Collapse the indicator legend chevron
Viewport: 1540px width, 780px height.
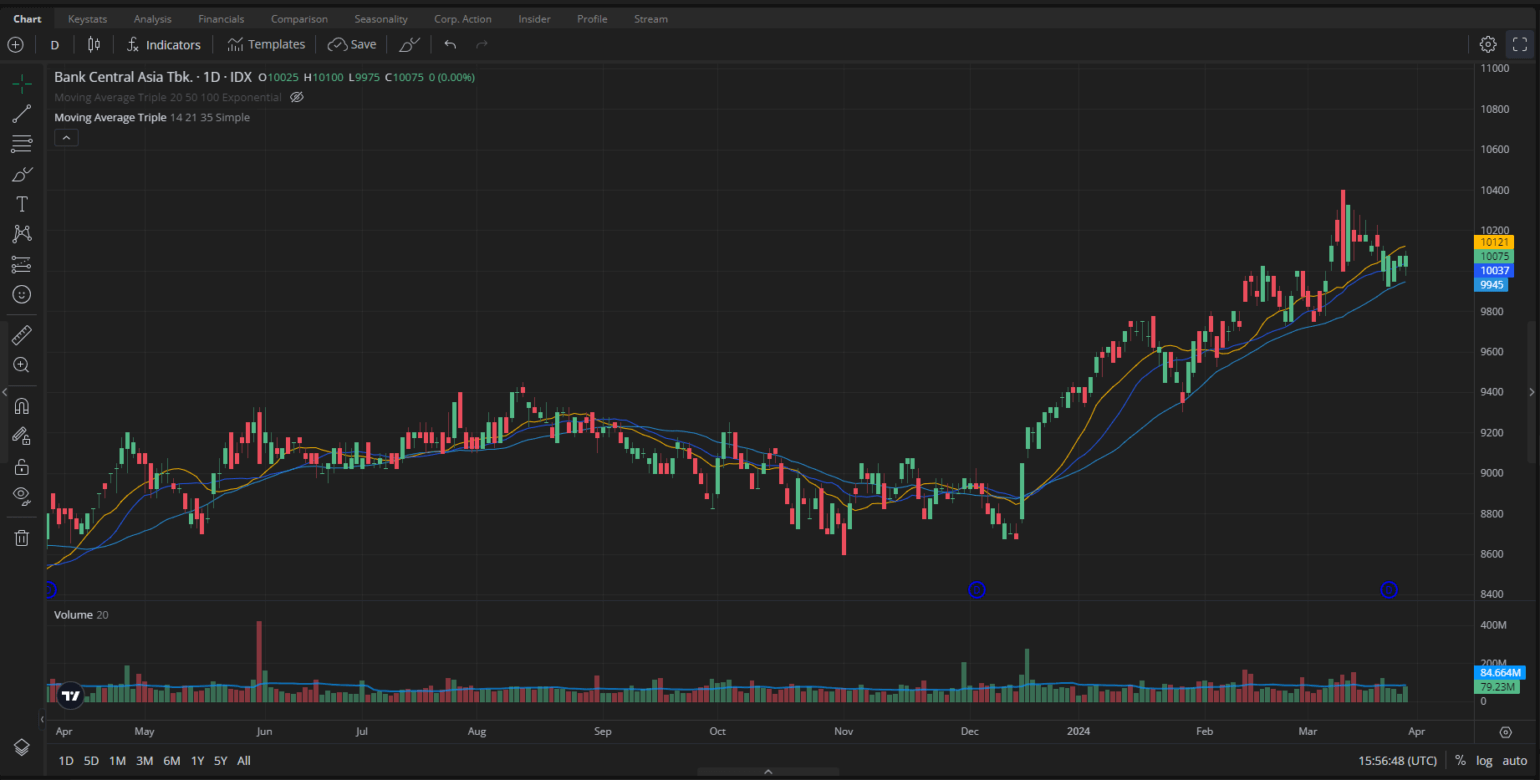(65, 138)
